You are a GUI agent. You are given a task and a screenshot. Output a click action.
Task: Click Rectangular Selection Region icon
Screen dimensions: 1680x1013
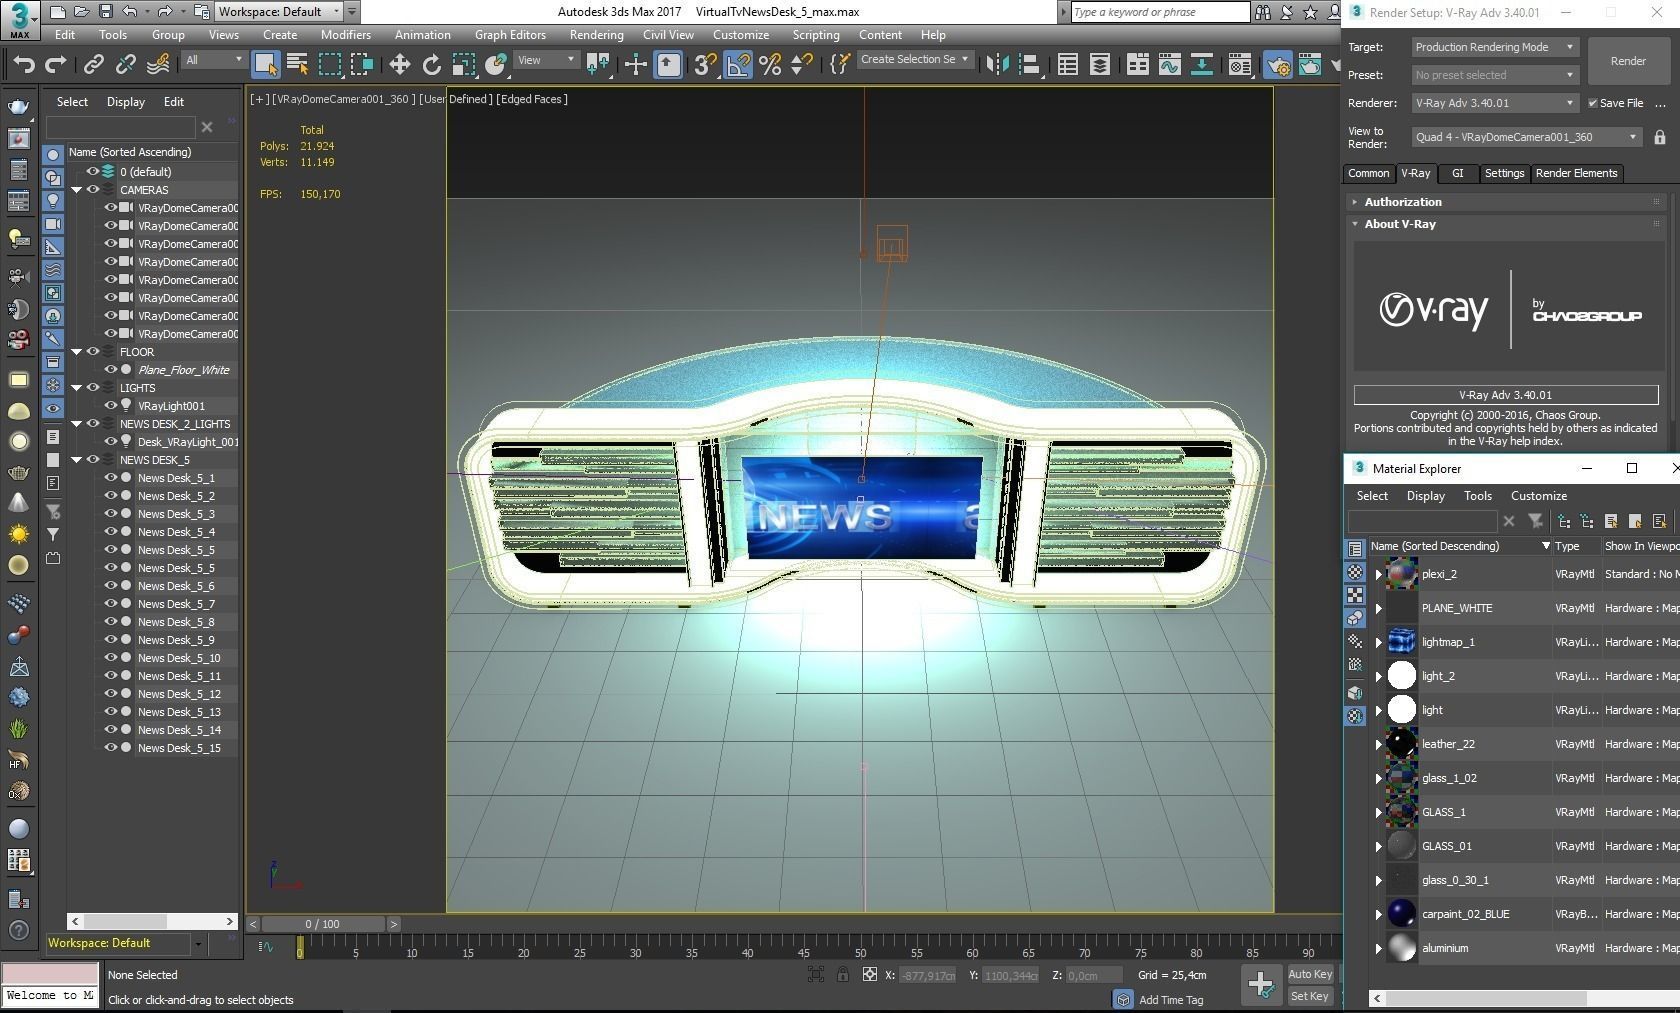point(329,65)
